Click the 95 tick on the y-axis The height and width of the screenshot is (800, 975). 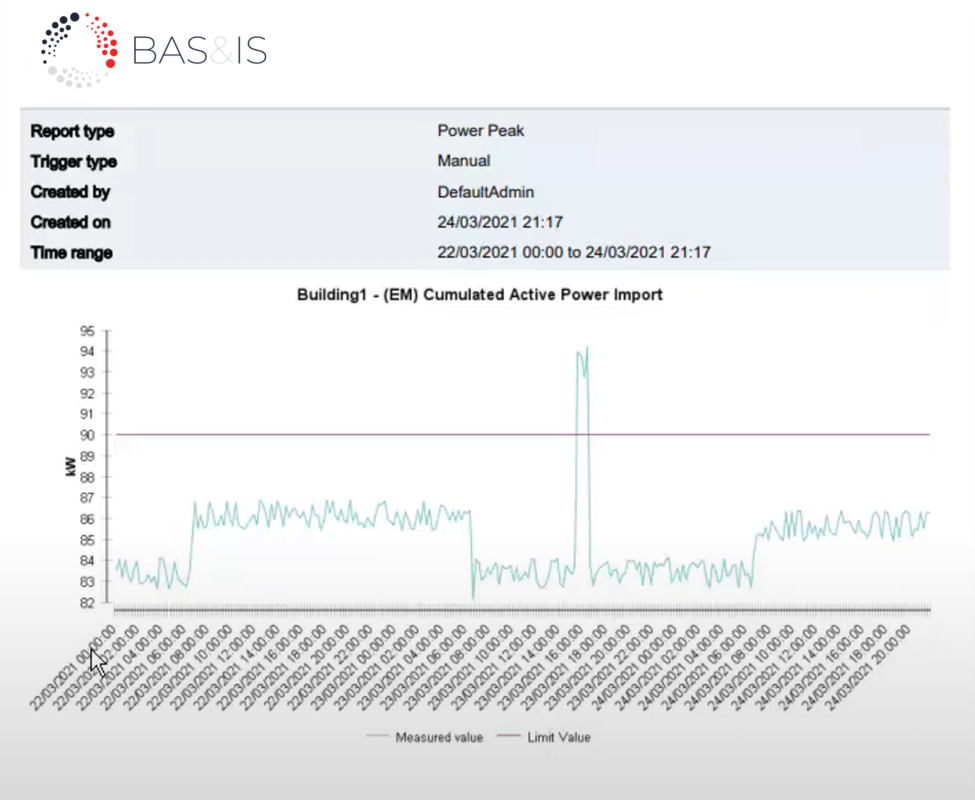pos(87,330)
